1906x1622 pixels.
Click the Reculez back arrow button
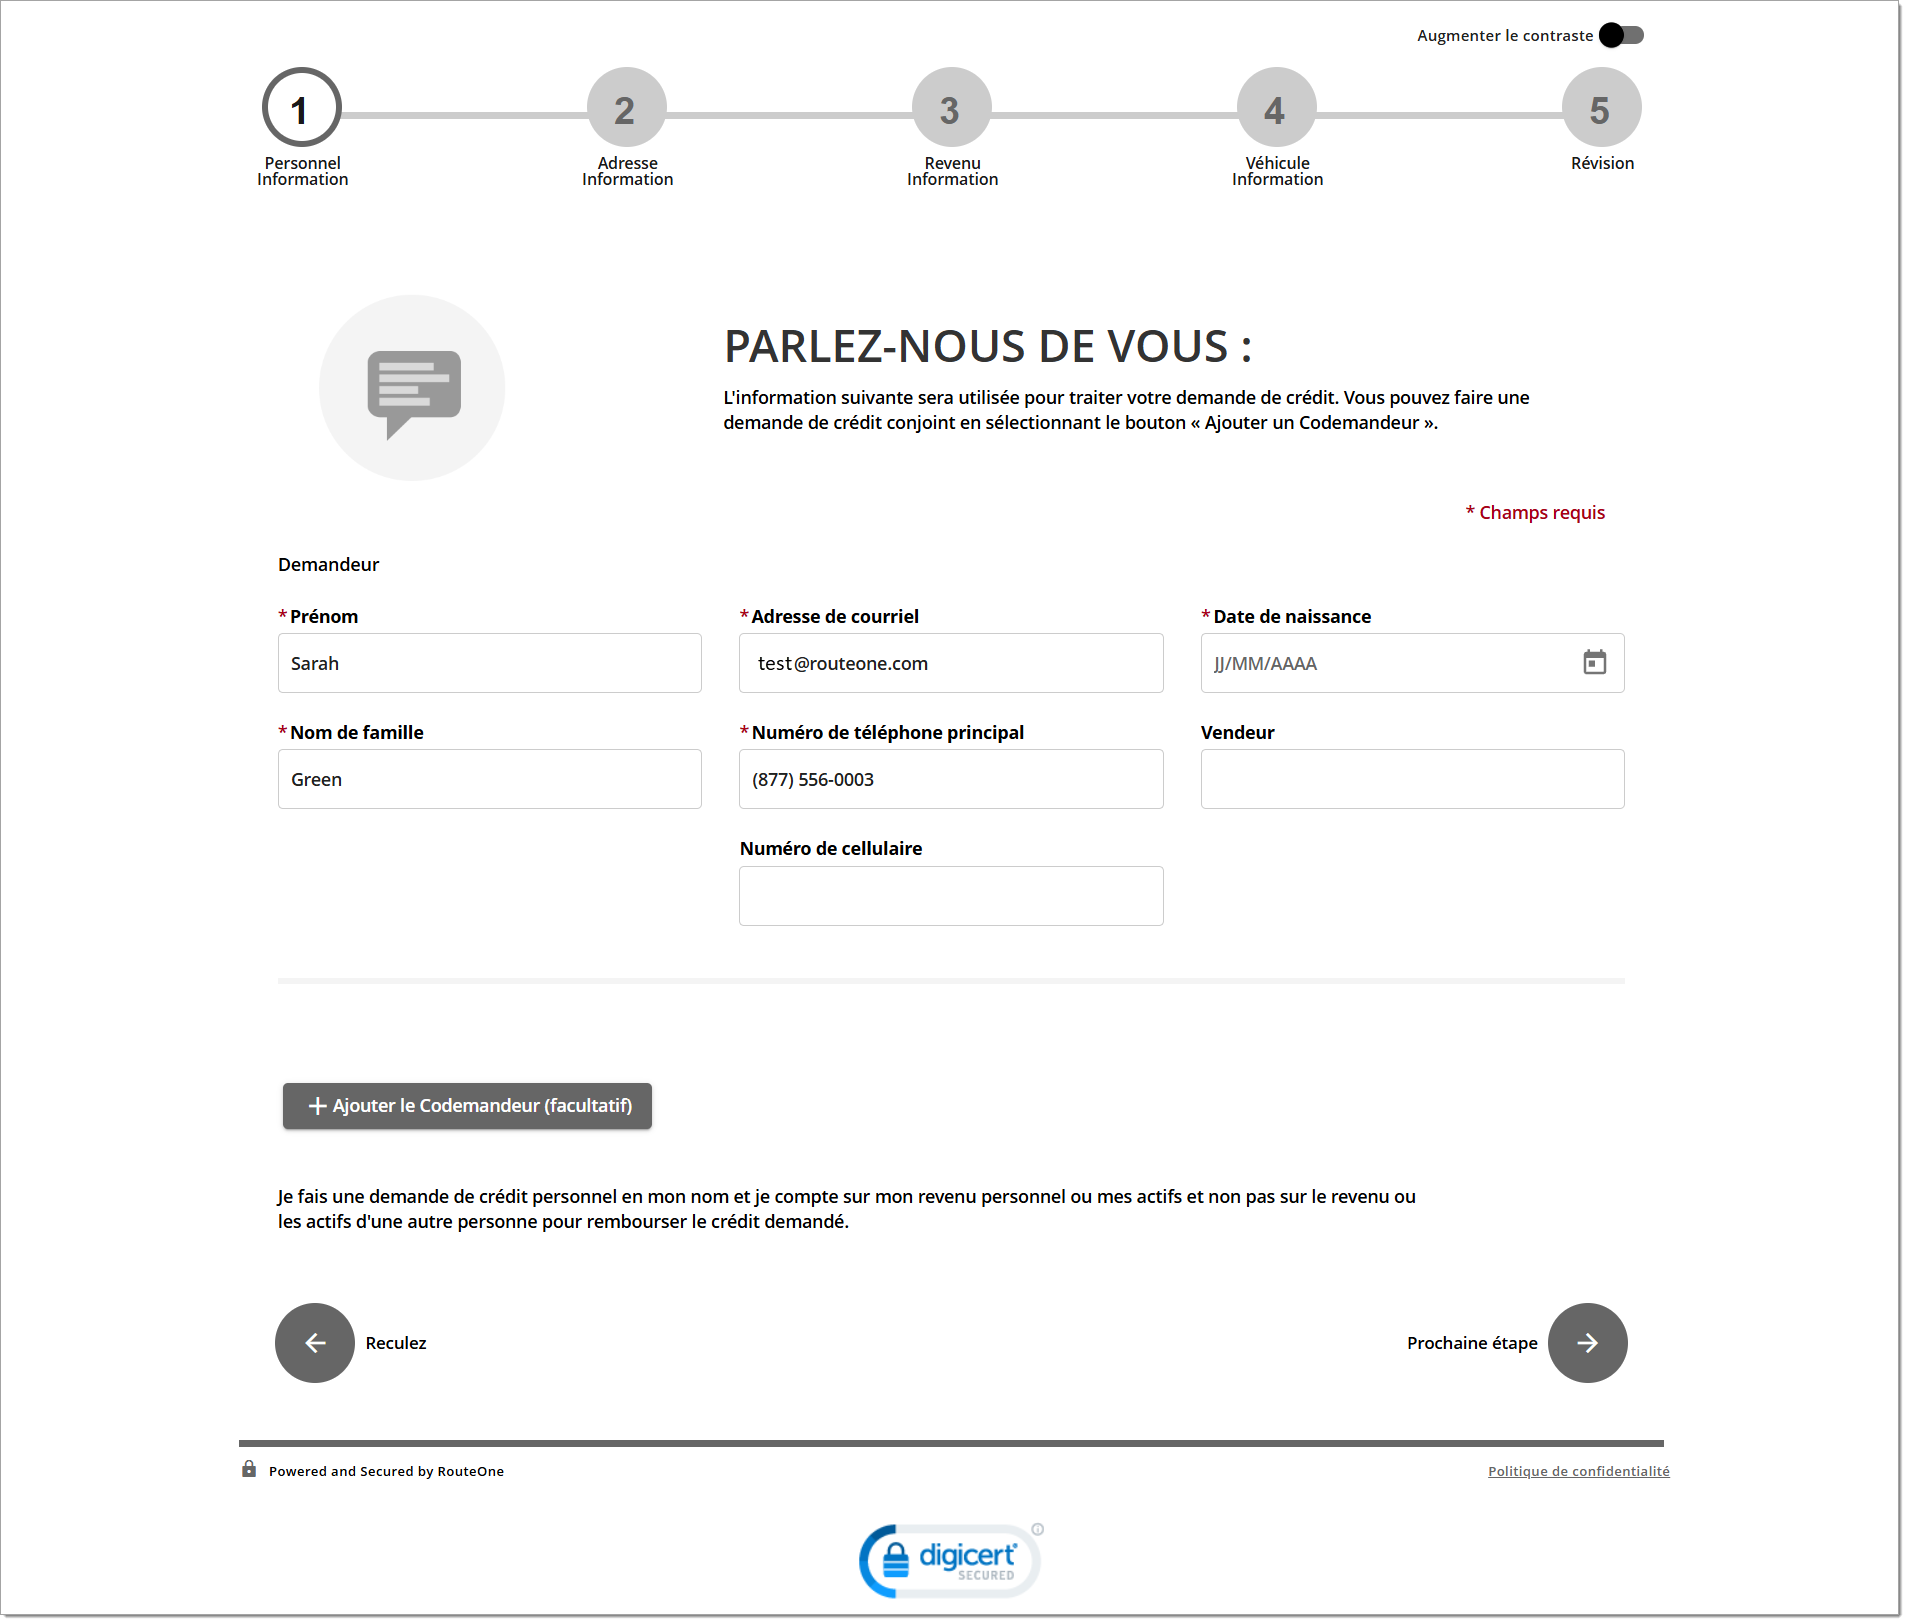315,1343
